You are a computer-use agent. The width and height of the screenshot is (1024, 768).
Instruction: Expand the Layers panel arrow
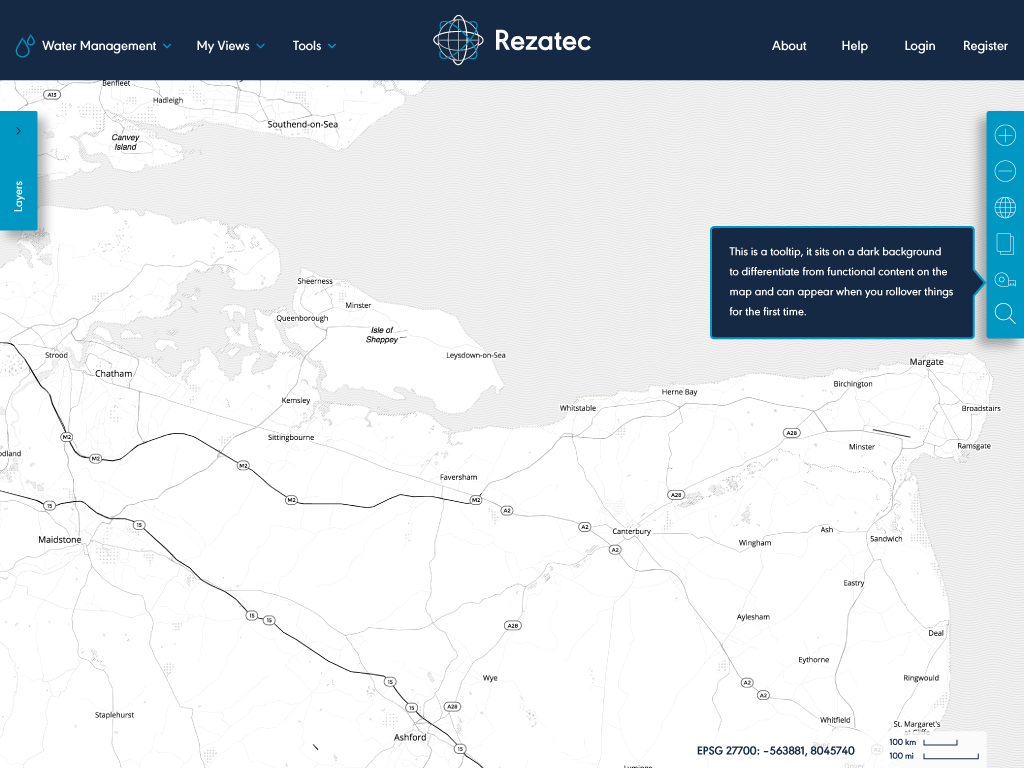pyautogui.click(x=18, y=131)
